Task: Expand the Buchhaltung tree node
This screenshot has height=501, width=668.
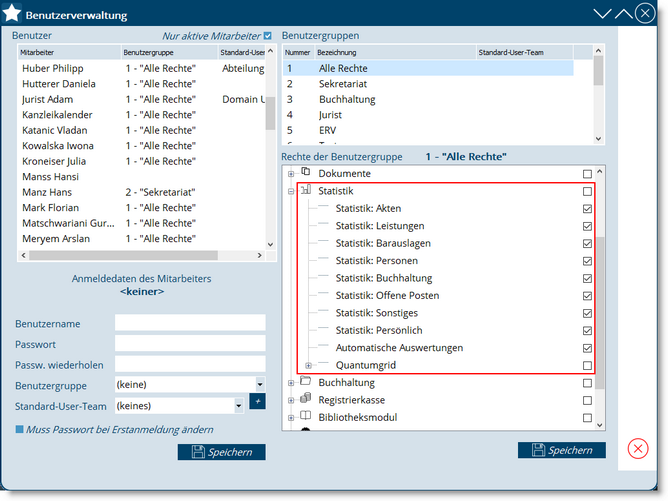Action: [x=291, y=383]
